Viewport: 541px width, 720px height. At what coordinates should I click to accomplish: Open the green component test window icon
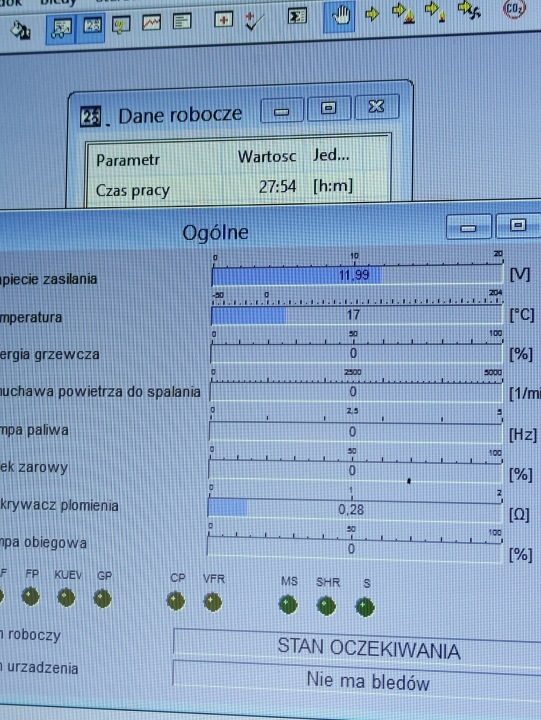click(x=120, y=24)
